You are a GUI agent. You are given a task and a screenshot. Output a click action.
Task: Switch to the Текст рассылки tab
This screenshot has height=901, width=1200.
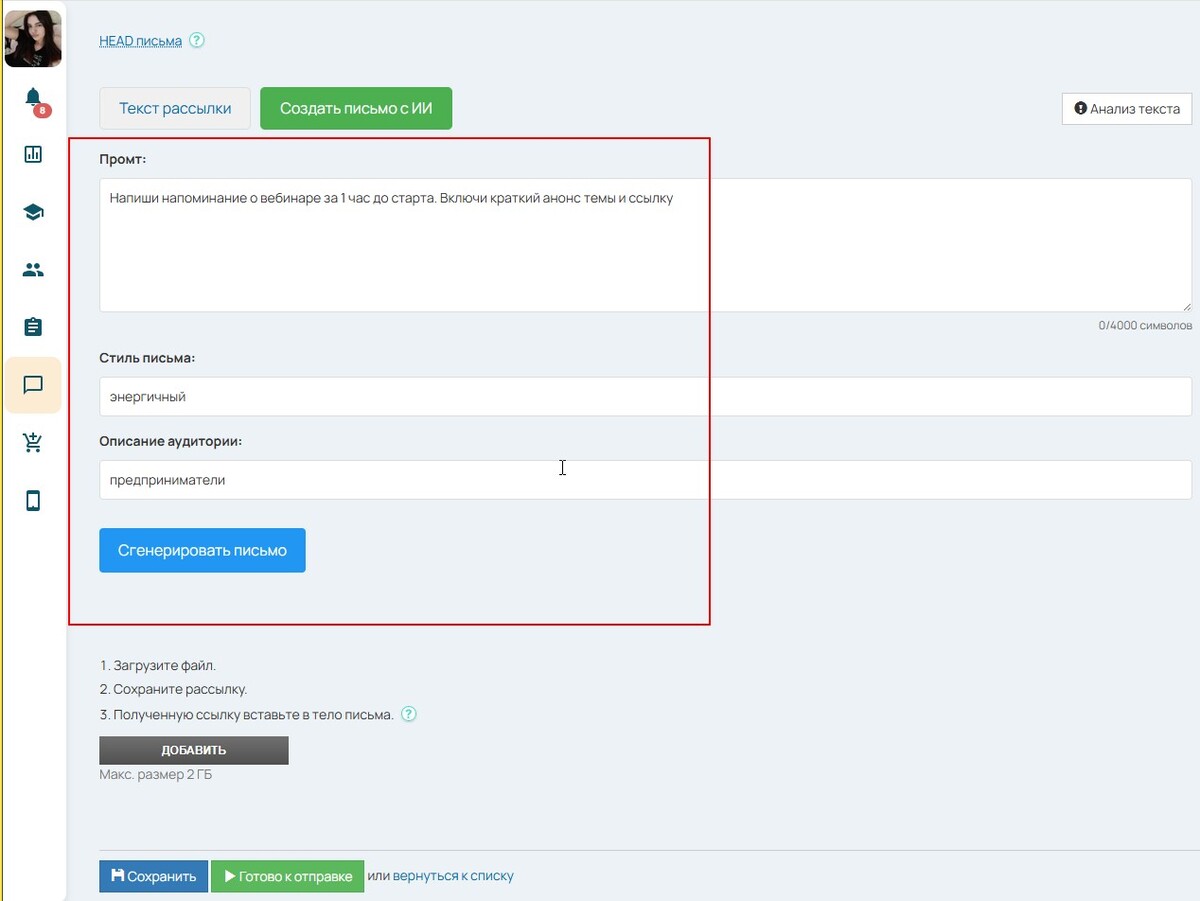click(175, 108)
